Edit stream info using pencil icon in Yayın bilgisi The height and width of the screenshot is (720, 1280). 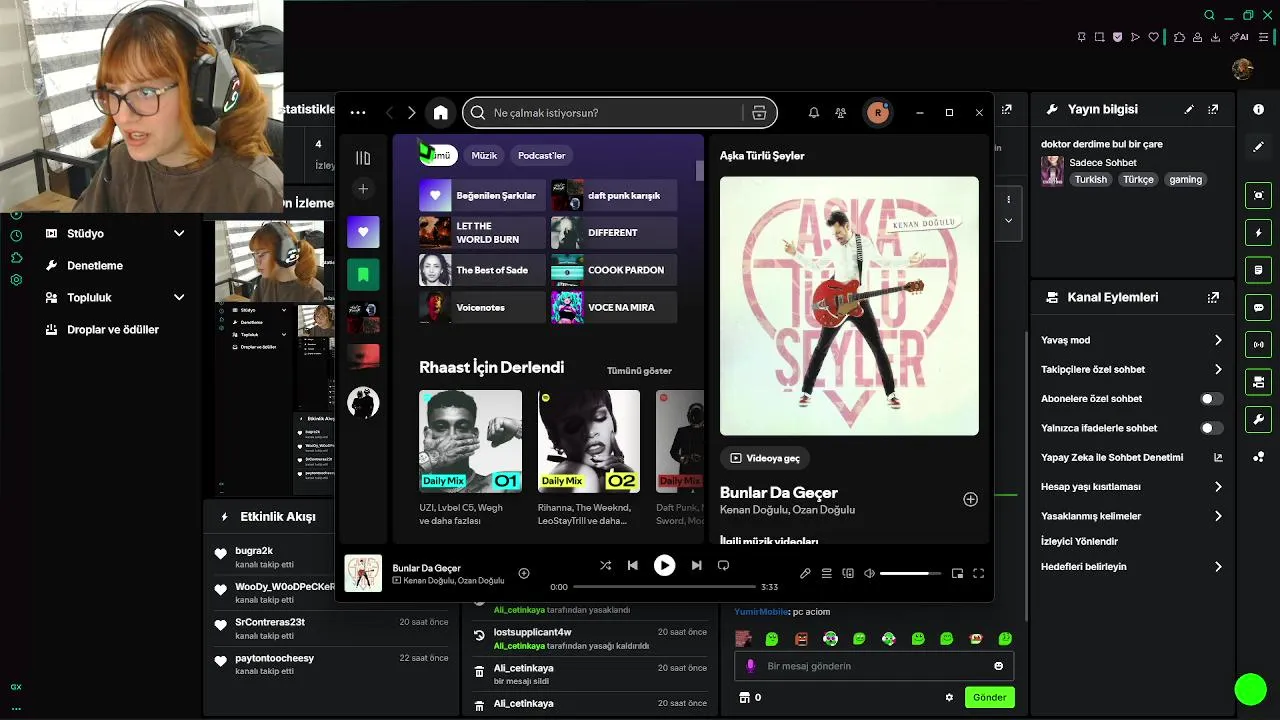tap(1189, 109)
